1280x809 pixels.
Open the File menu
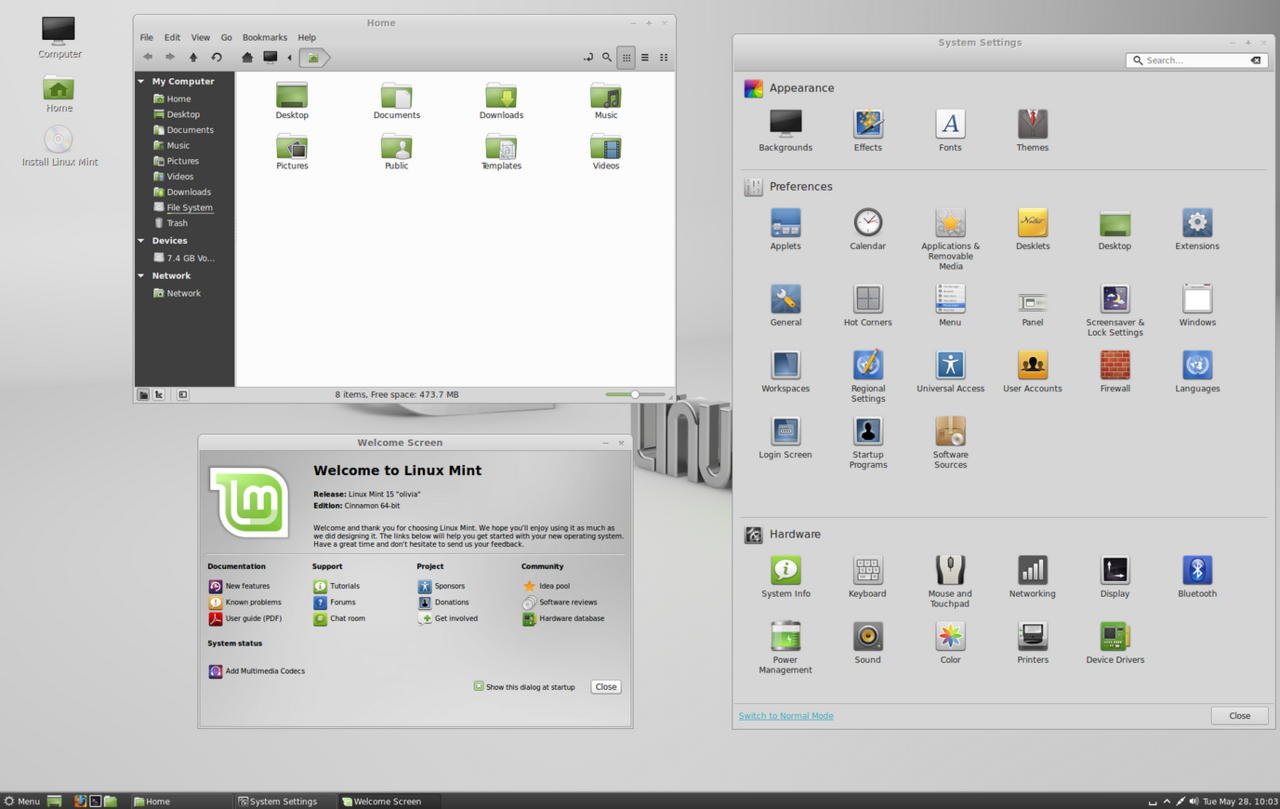146,37
